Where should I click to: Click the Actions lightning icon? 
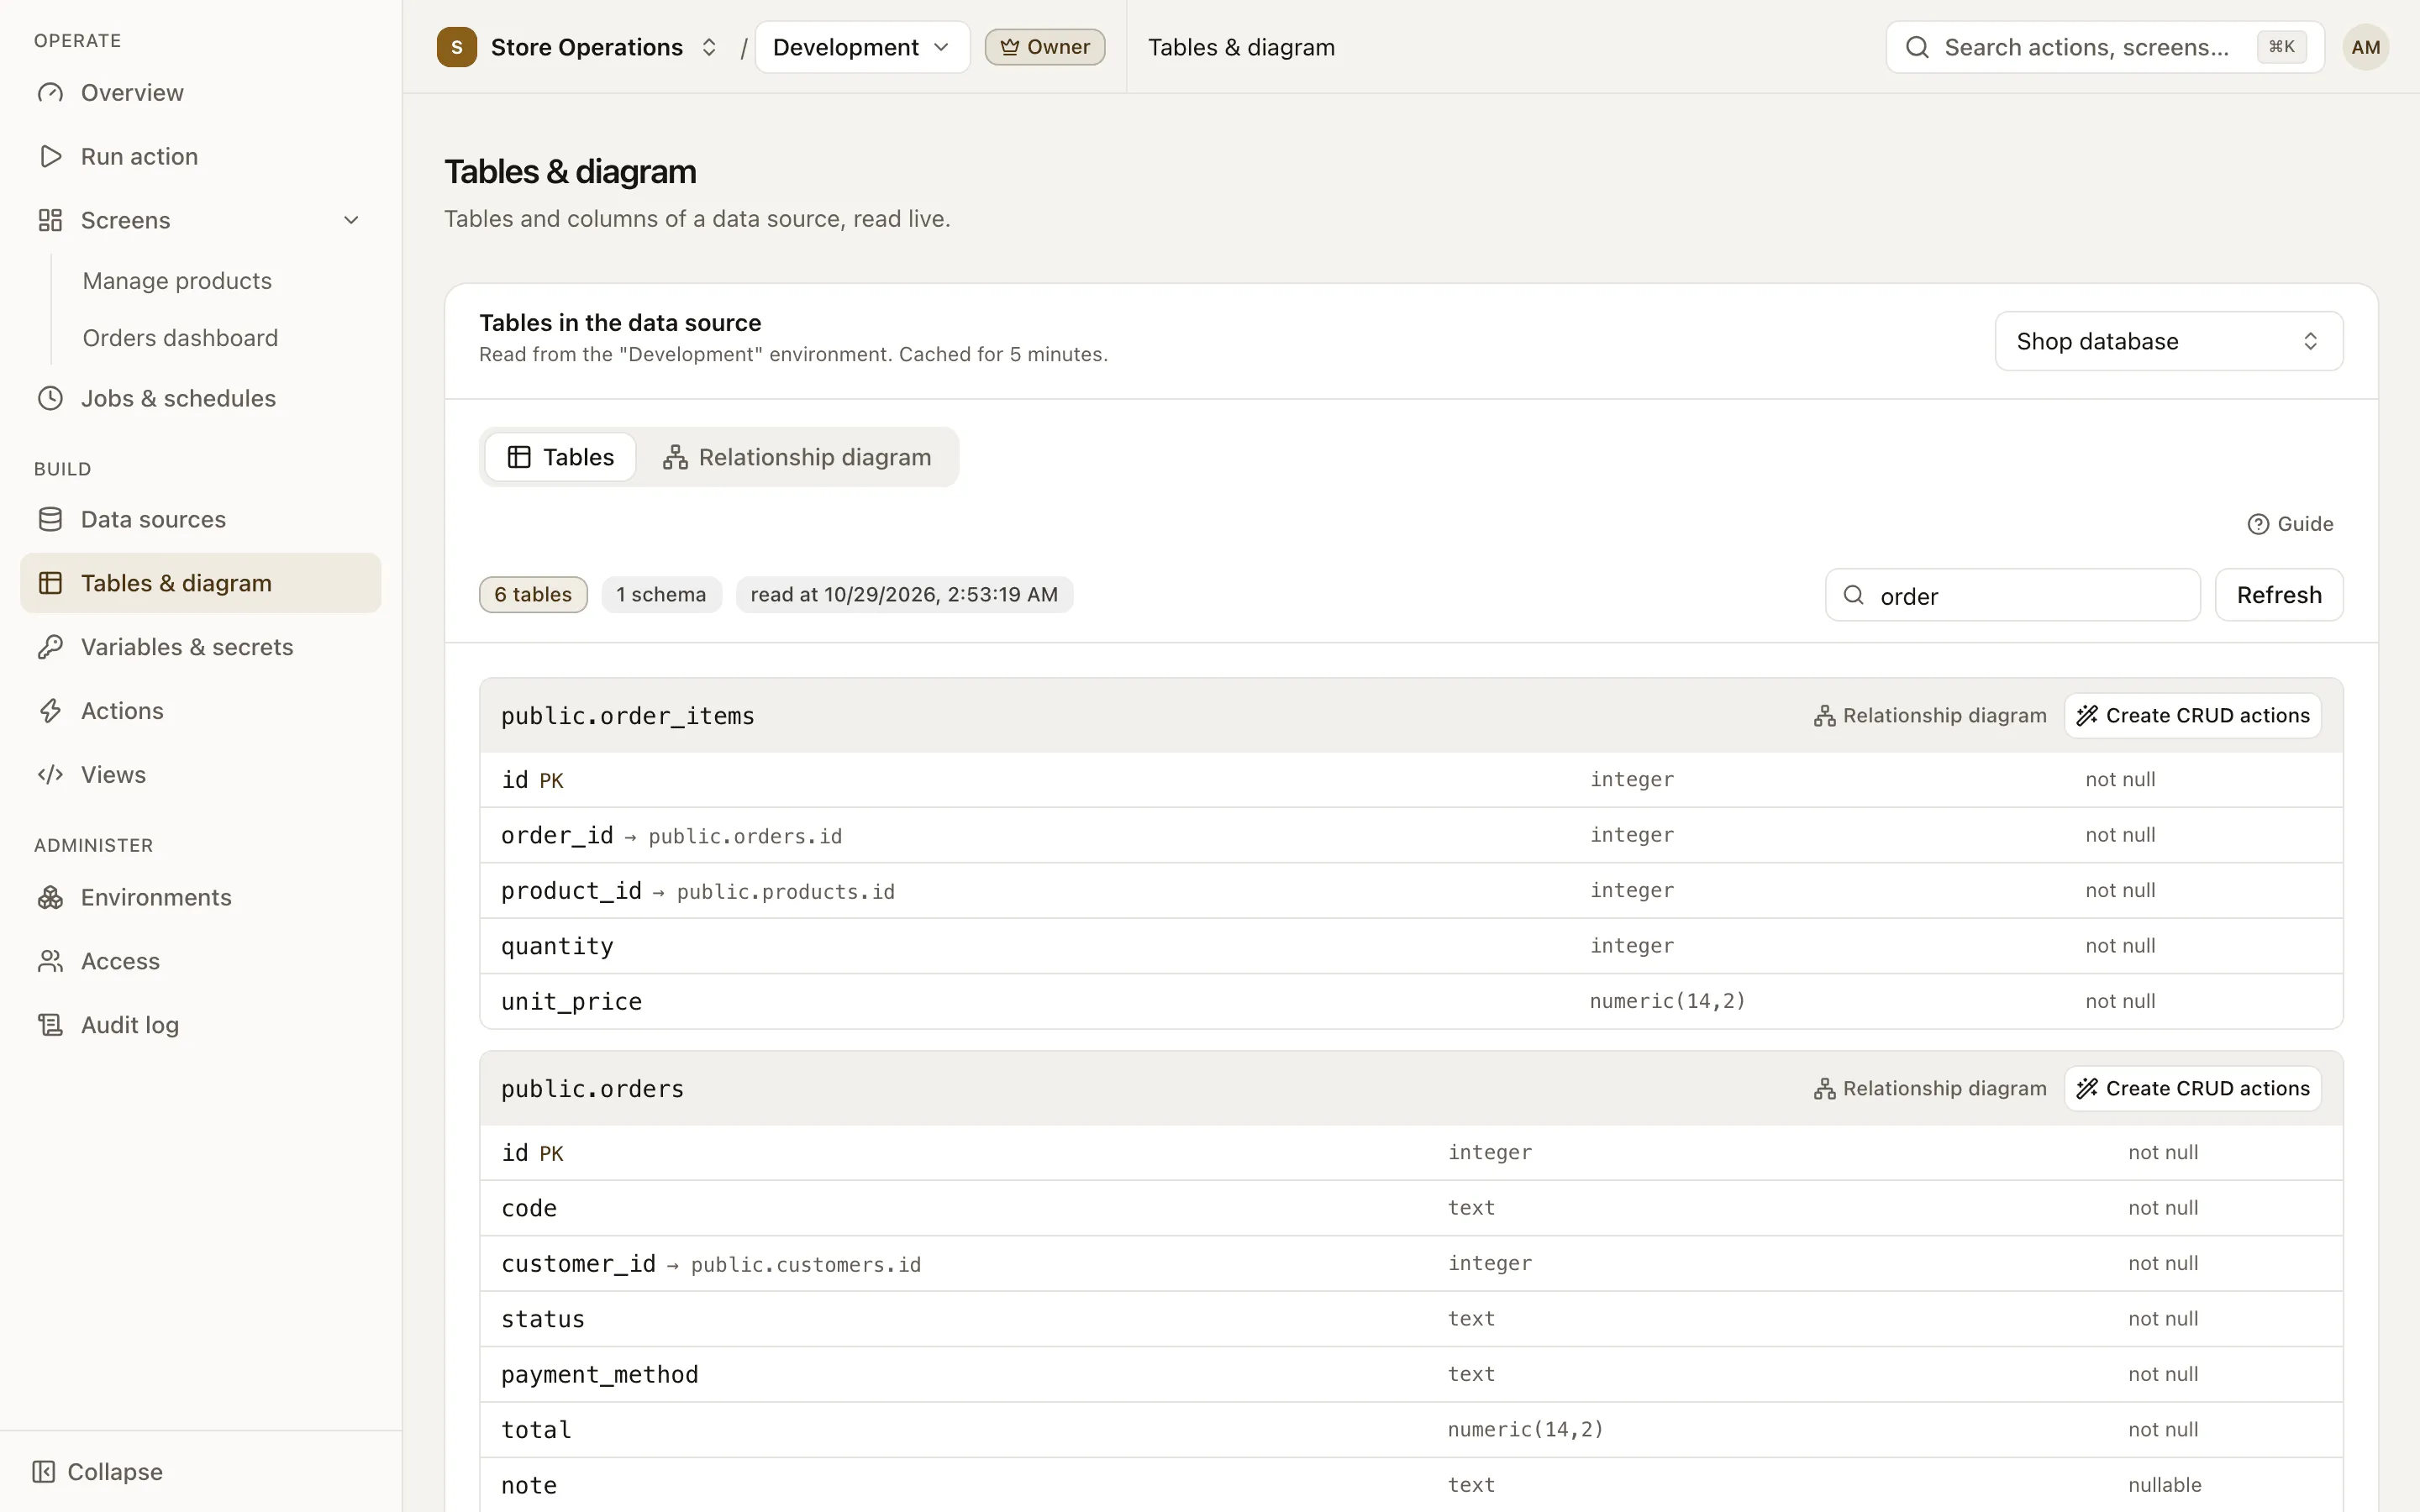coord(50,711)
